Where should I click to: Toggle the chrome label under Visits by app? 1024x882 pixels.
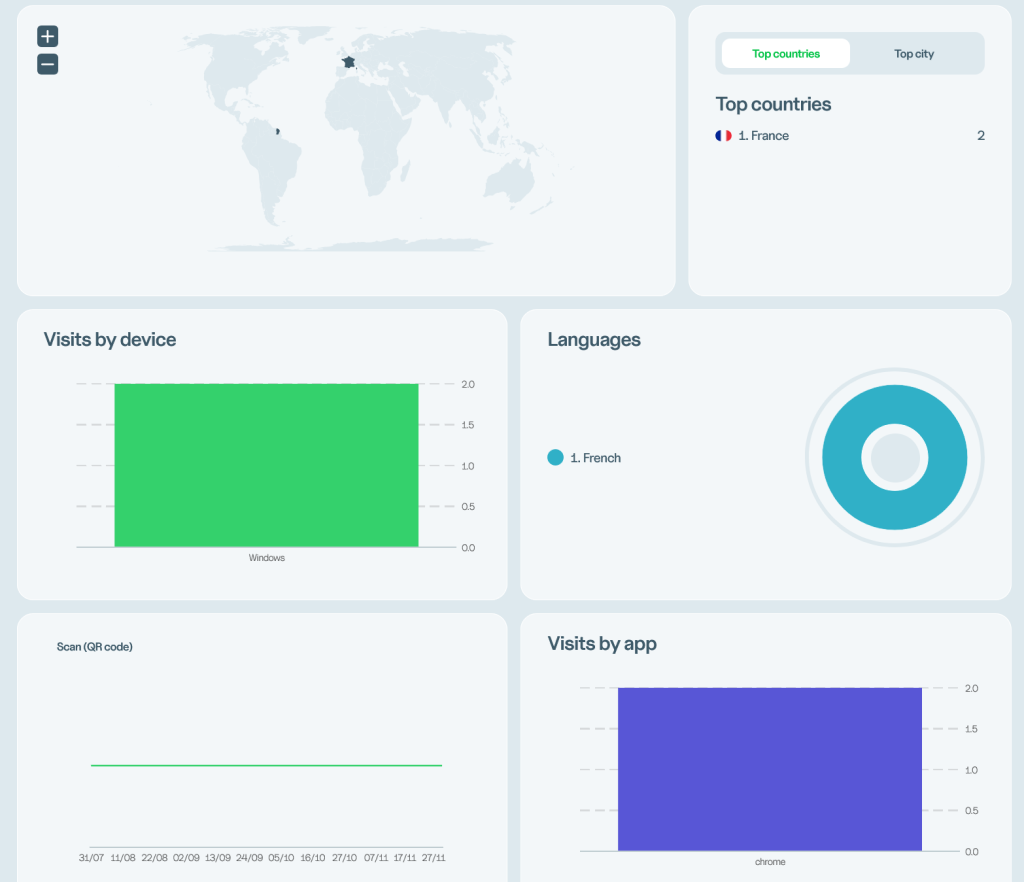tap(769, 861)
